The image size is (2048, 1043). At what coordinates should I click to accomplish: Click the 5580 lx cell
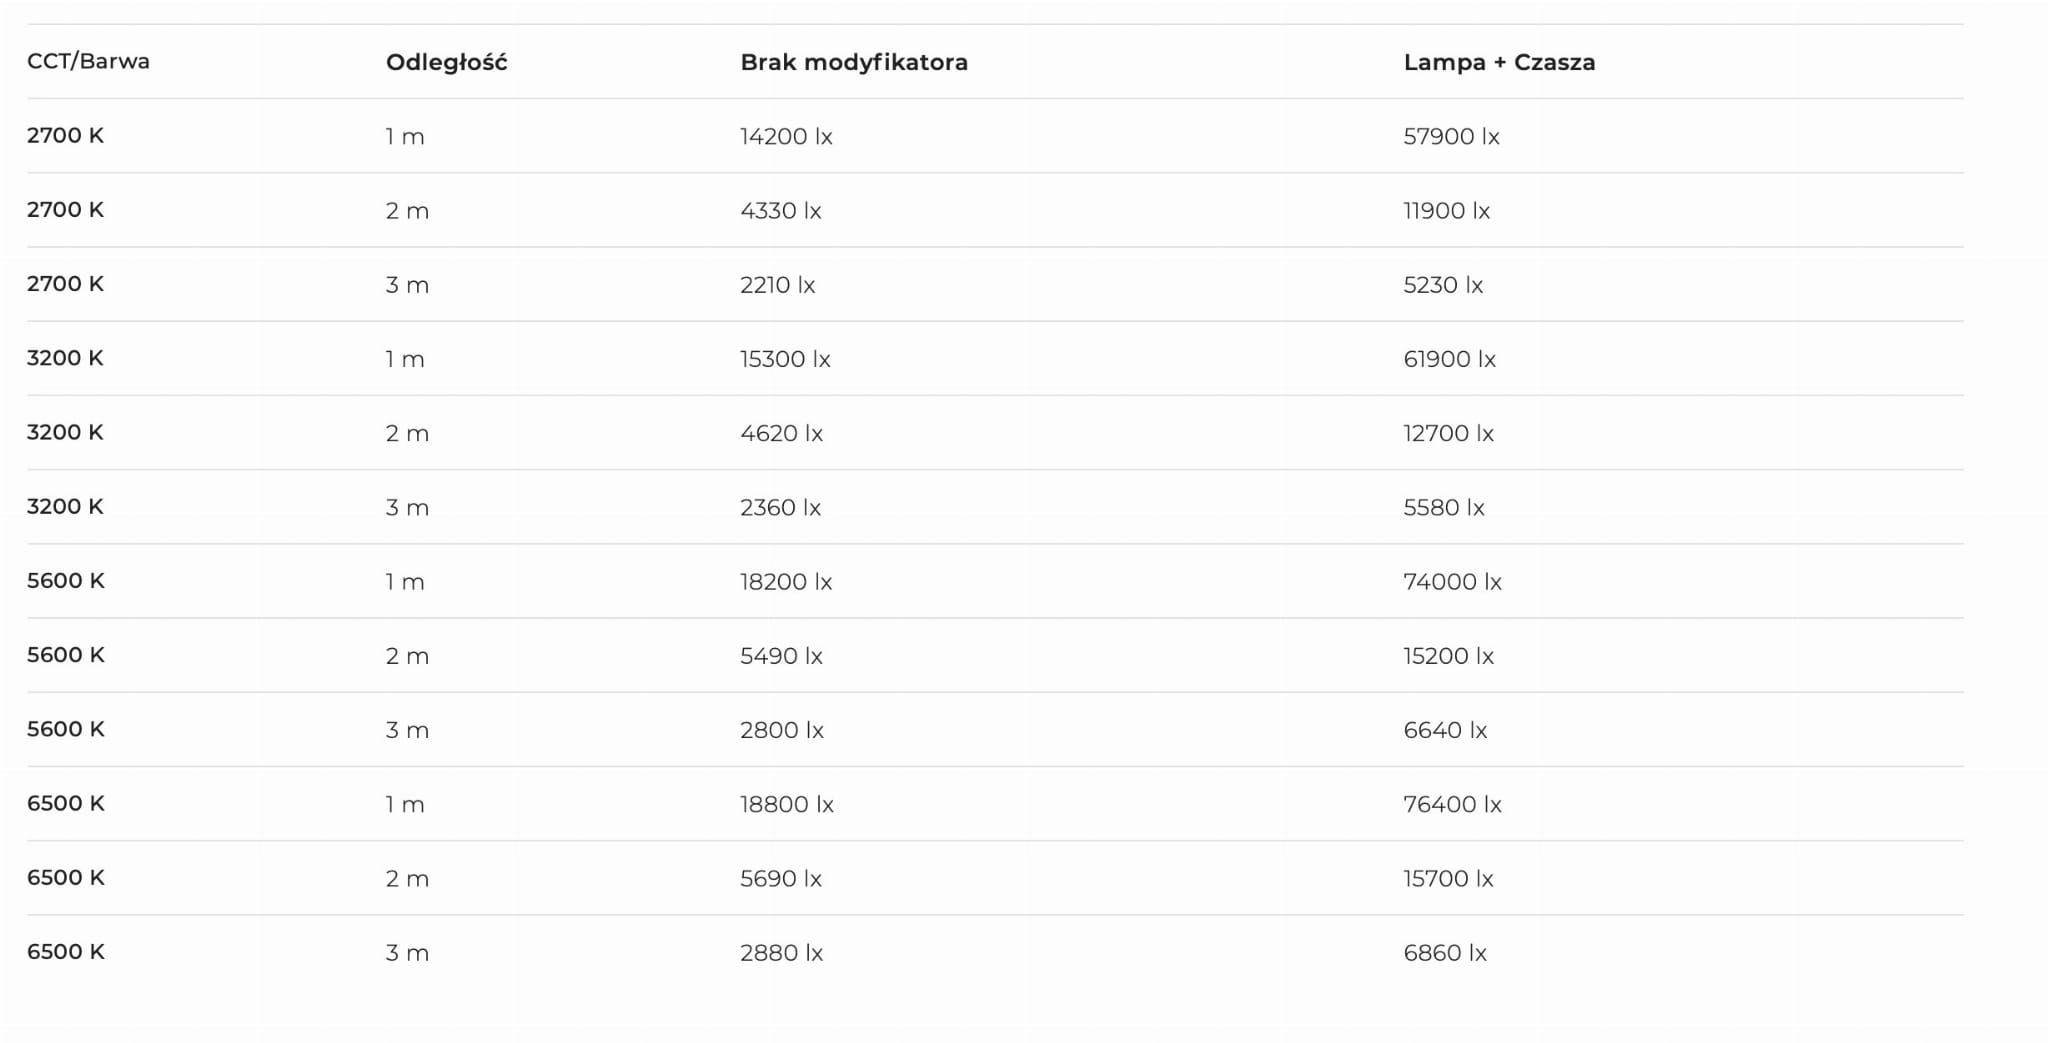pyautogui.click(x=1444, y=508)
